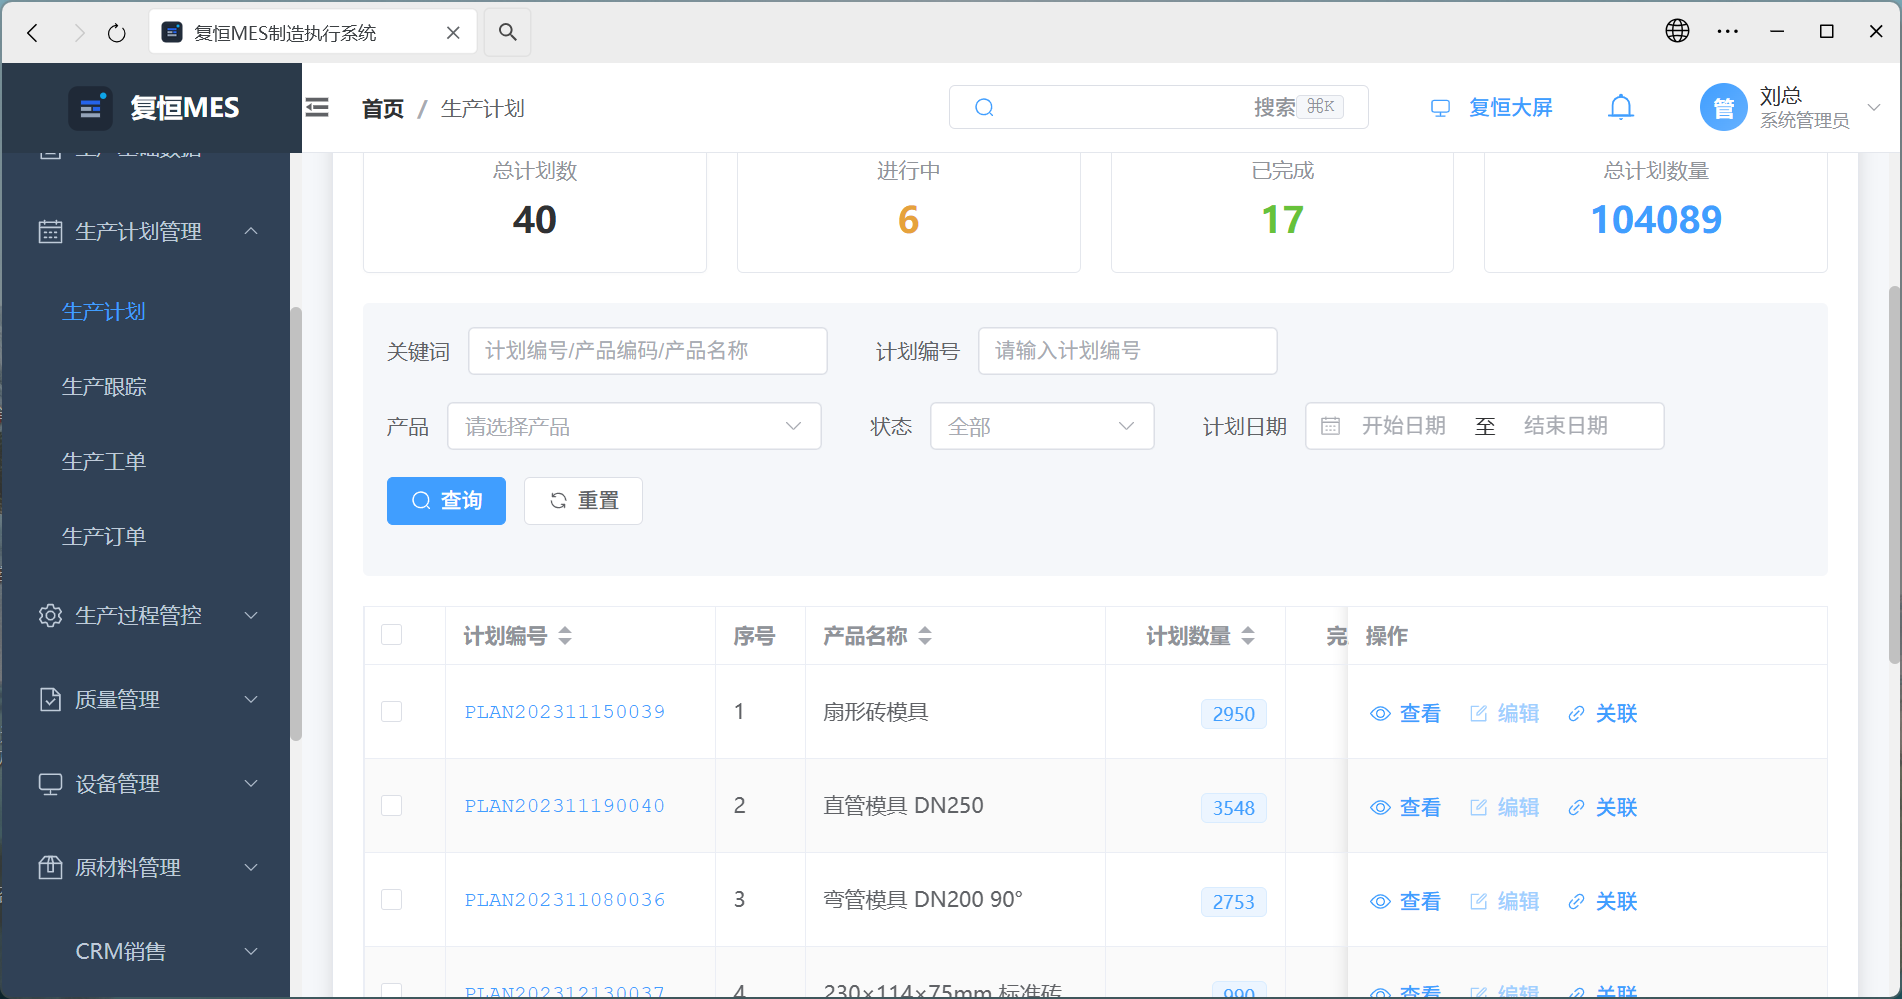Click the 2950 quantity tag
1902x999 pixels.
[x=1233, y=714]
